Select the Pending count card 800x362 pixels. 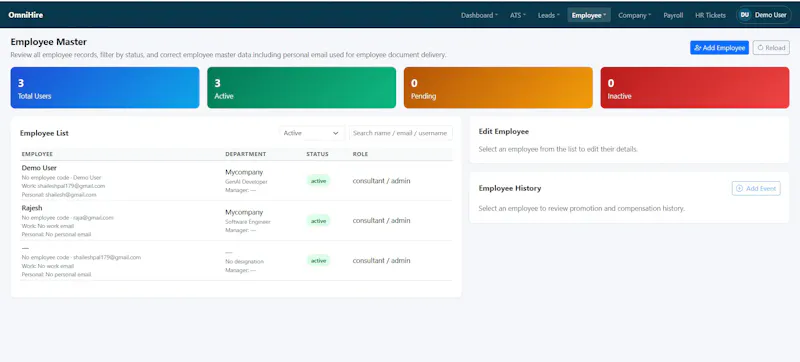click(x=498, y=88)
